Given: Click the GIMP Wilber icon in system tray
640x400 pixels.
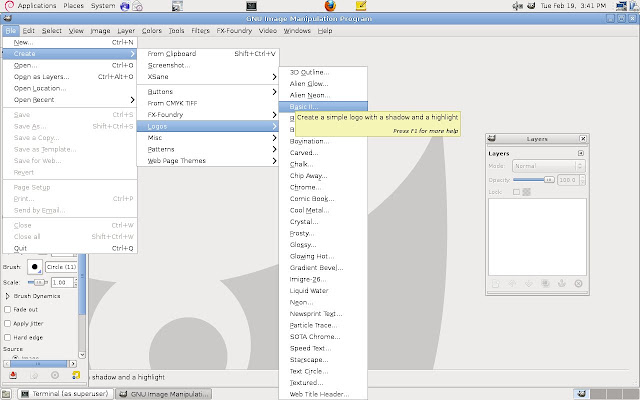Looking at the screenshot, I should click(x=531, y=6).
